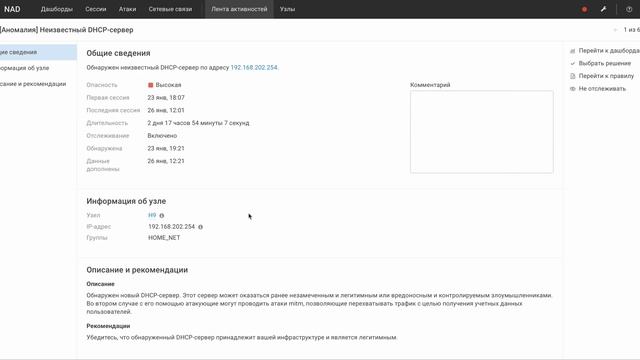Click the Рекомендации subheading
Image resolution: width=640 pixels, height=360 pixels.
point(108,326)
